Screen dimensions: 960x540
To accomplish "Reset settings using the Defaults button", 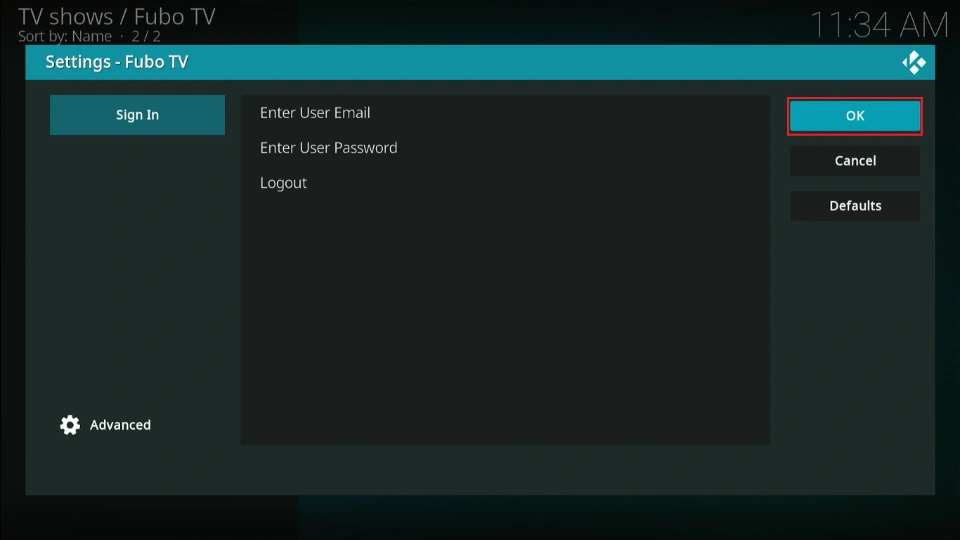I will point(854,206).
